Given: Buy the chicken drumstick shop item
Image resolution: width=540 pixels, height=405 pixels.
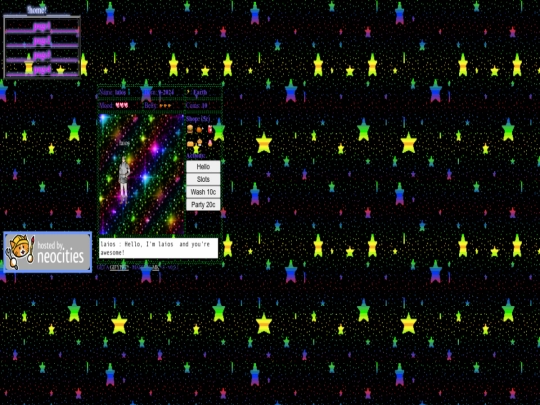Looking at the screenshot, I should (x=199, y=130).
